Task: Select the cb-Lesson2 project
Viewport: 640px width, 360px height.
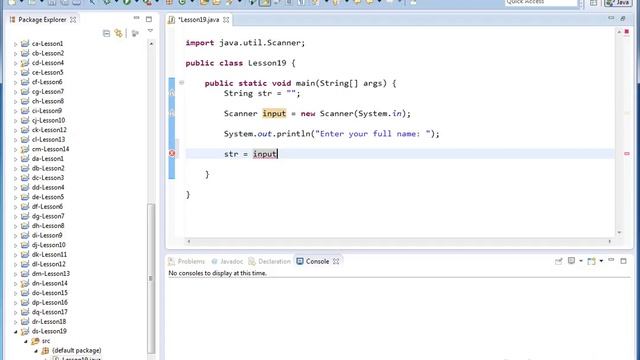Action: pyautogui.click(x=48, y=53)
